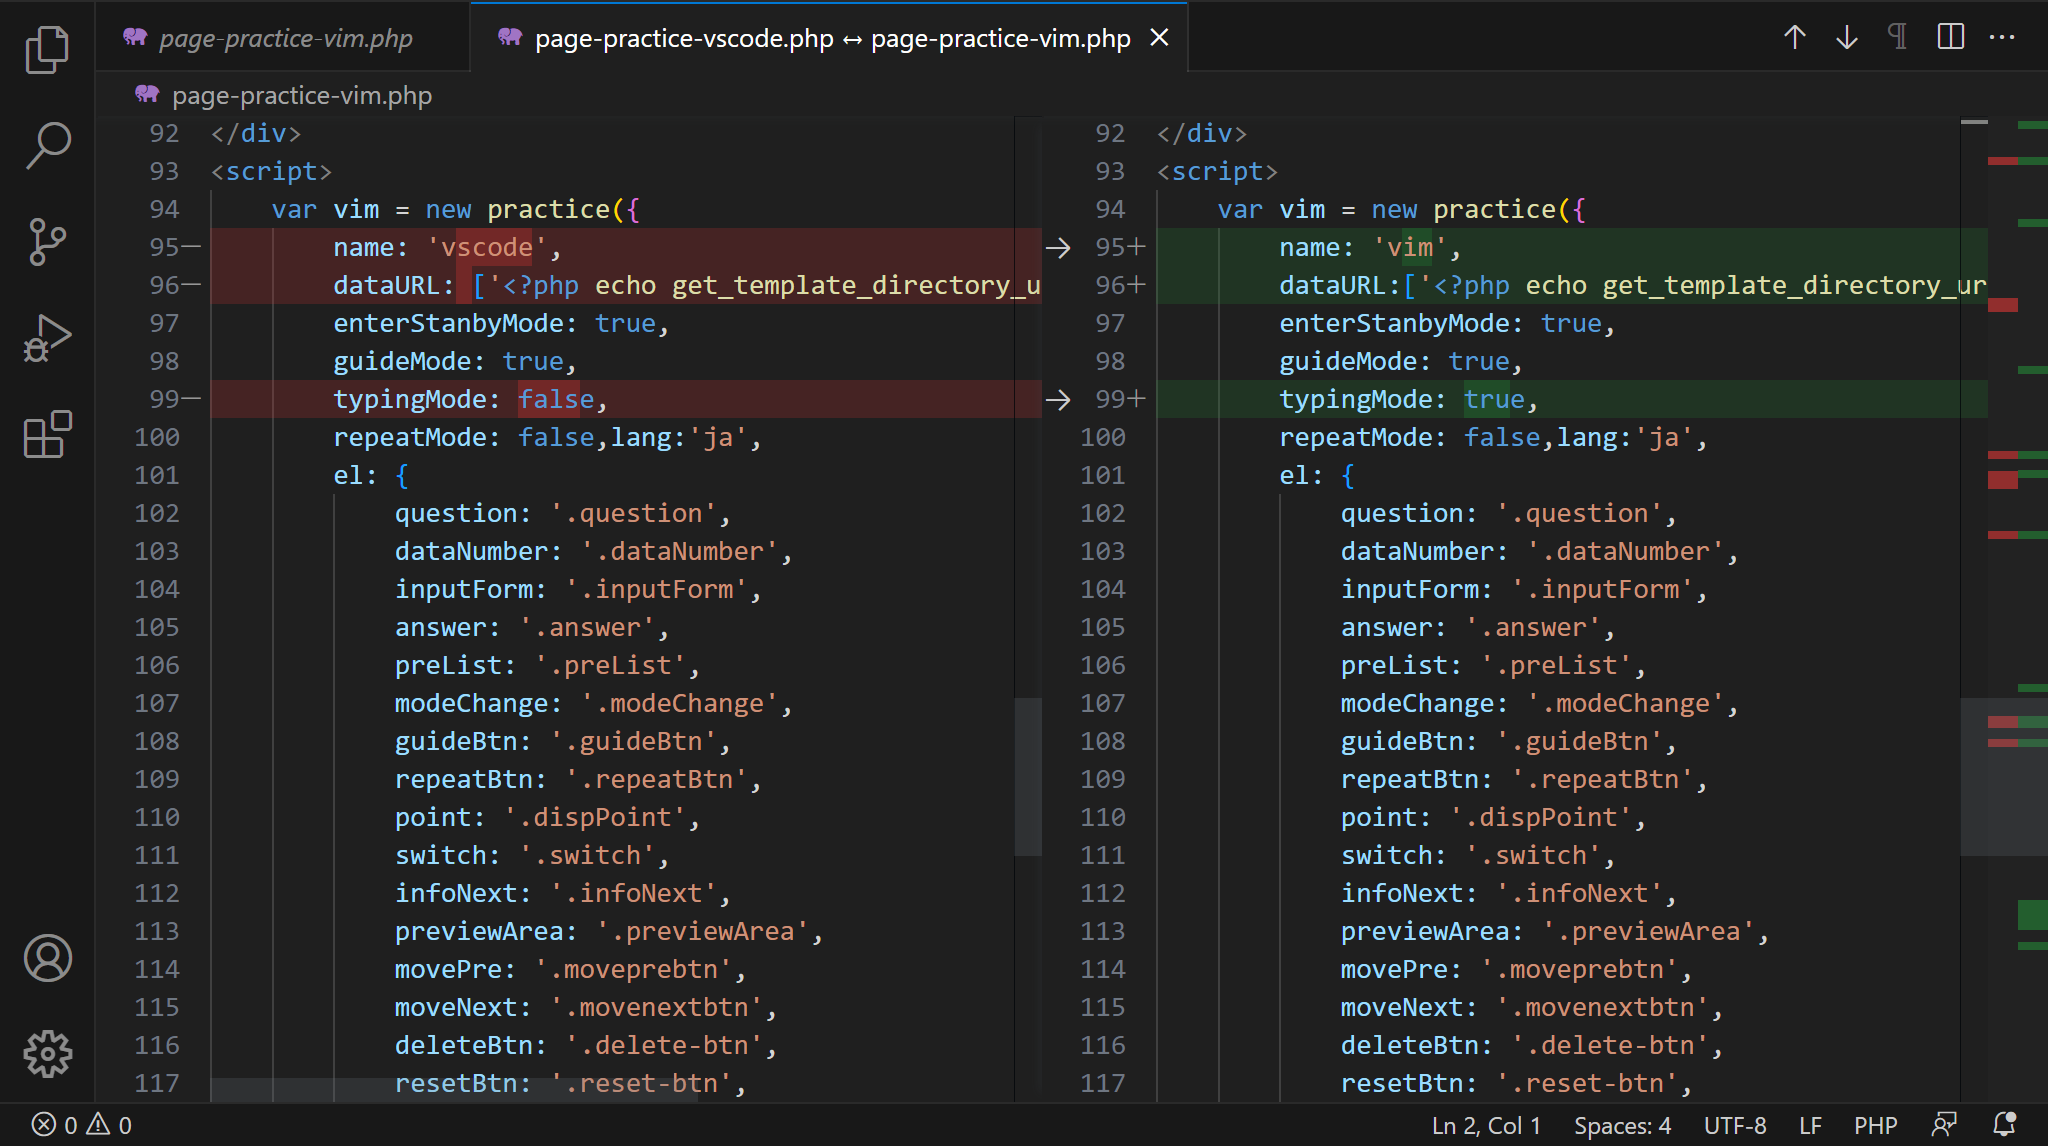Open the Manage gear menu
Viewport: 2048px width, 1146px height.
47,1054
